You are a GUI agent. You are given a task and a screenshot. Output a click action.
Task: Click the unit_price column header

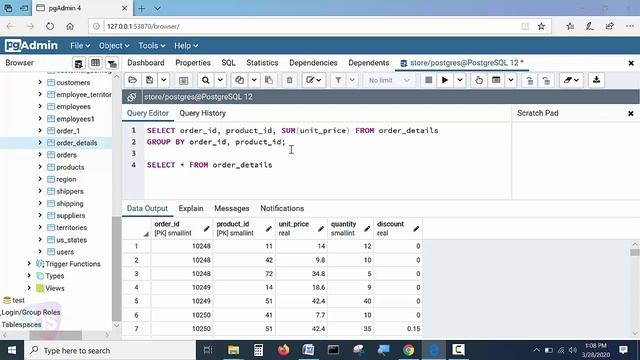[301, 228]
